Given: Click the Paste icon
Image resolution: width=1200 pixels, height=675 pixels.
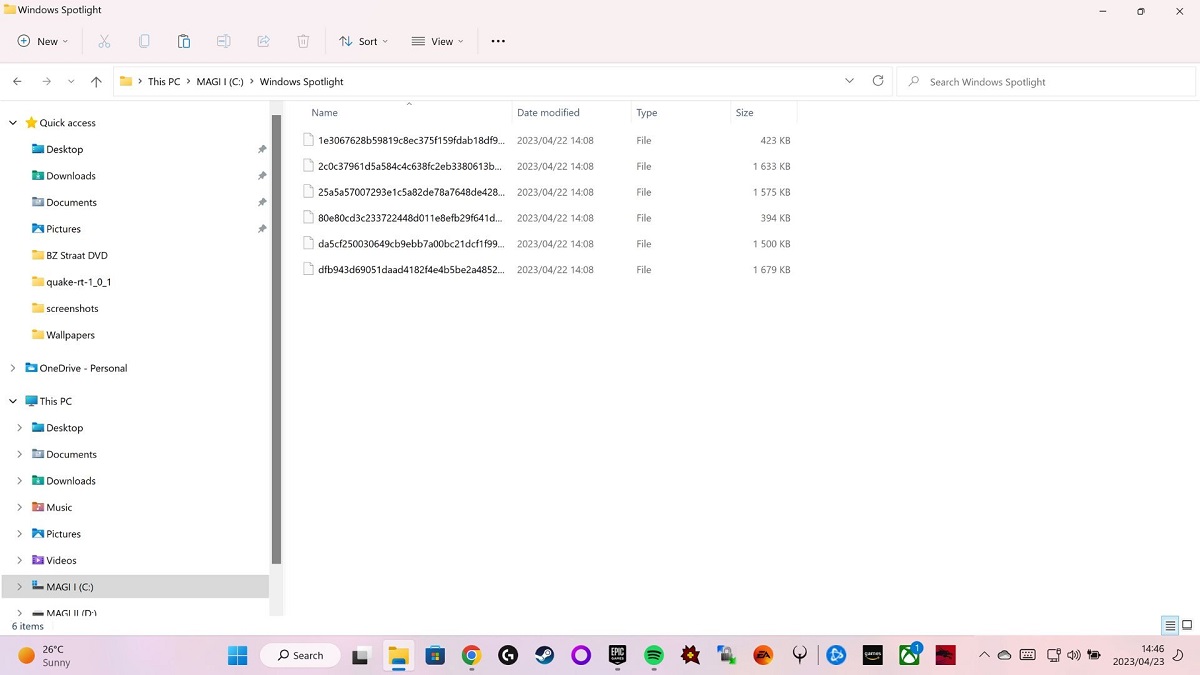Looking at the screenshot, I should tap(183, 41).
